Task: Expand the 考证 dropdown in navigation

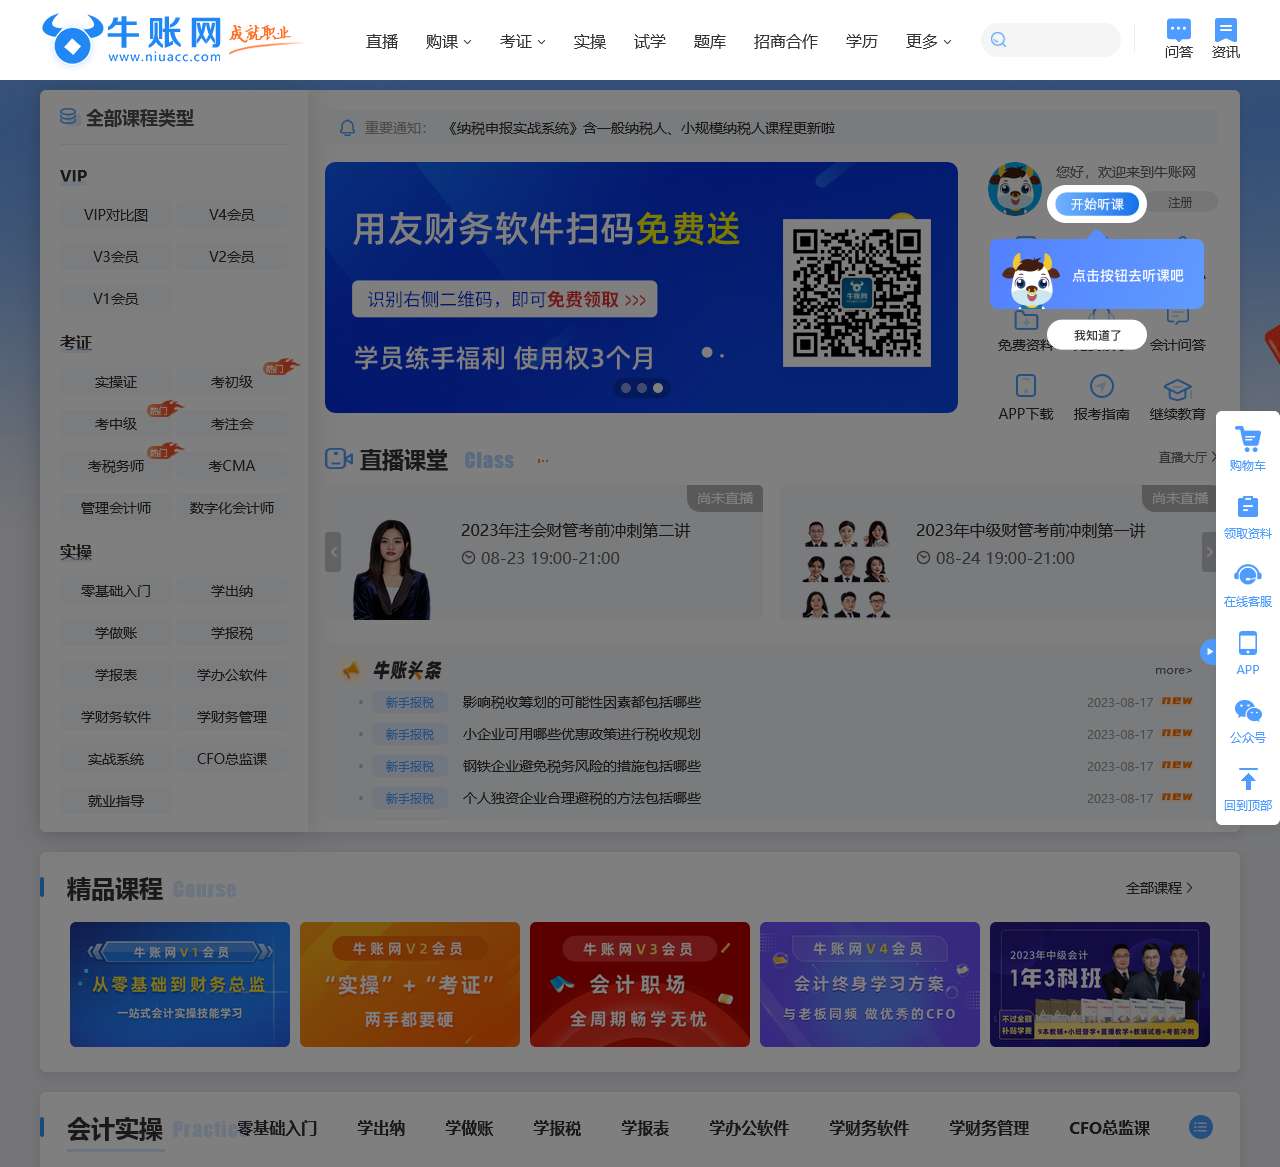Action: tap(522, 42)
